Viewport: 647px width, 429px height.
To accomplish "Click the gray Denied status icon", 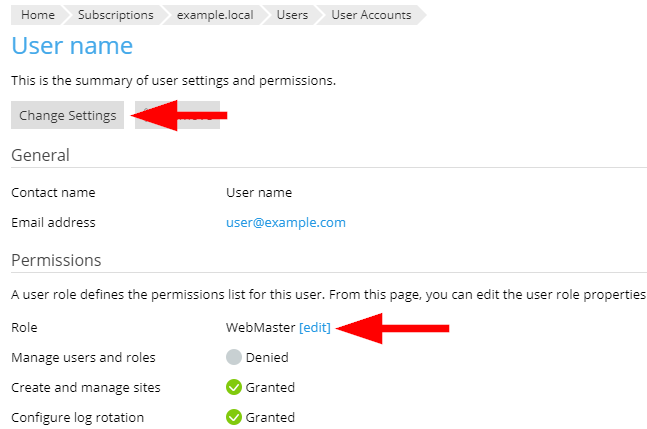I will [235, 357].
